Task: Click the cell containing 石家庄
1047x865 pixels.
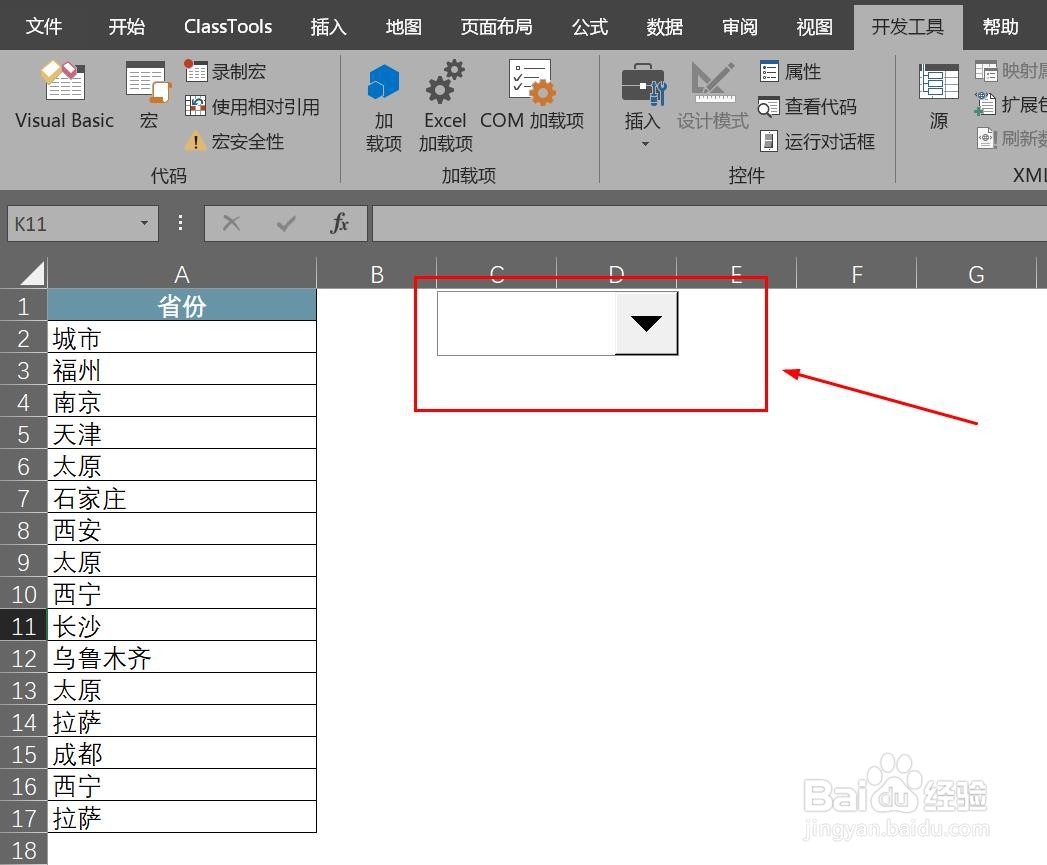Action: coord(182,498)
